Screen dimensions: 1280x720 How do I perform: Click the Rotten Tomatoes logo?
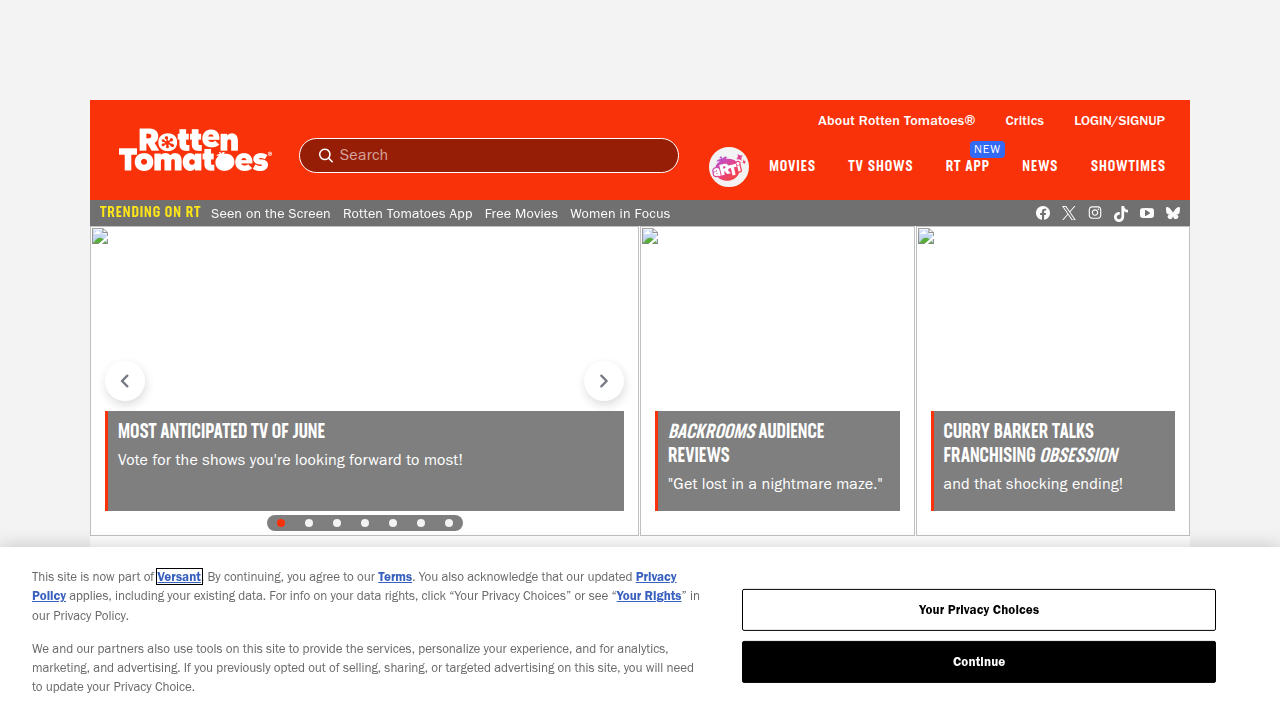195,150
